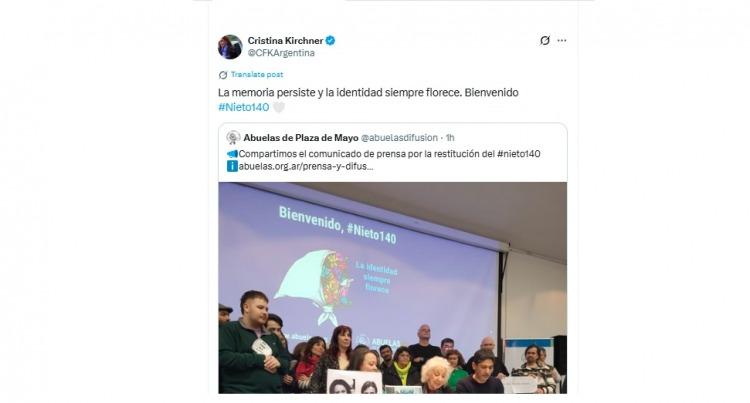This screenshot has width=750, height=403.
Task: Open the @CFKArgentina handle
Action: click(281, 53)
